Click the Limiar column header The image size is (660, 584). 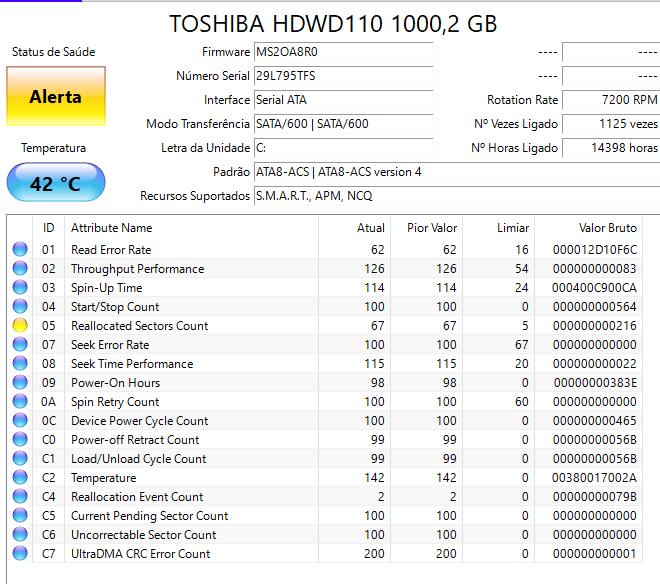tap(499, 228)
